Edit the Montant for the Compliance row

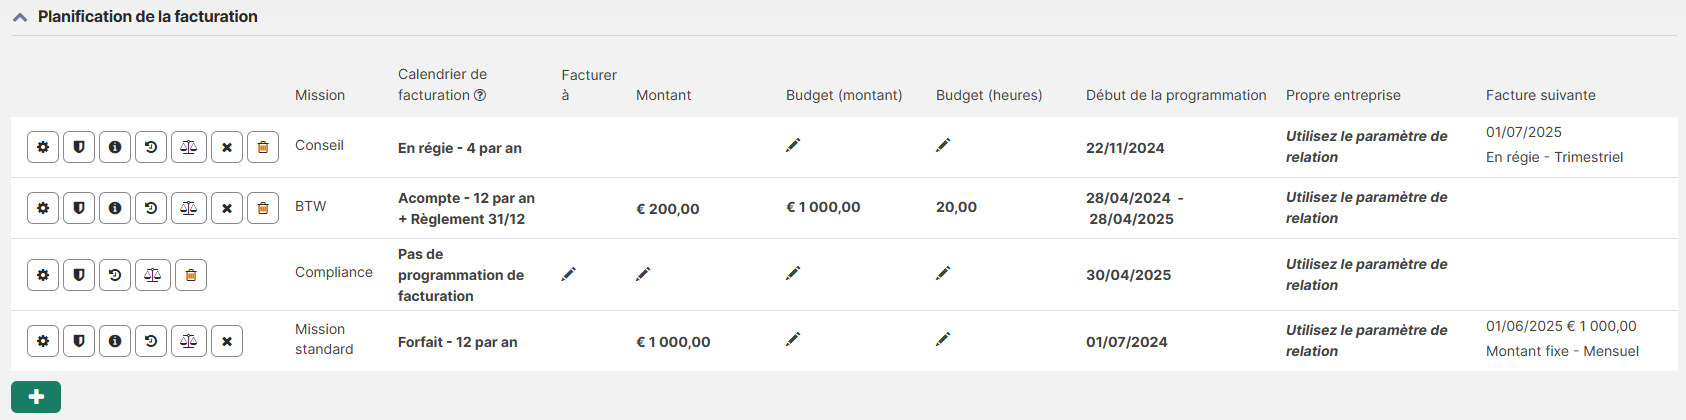pyautogui.click(x=644, y=274)
